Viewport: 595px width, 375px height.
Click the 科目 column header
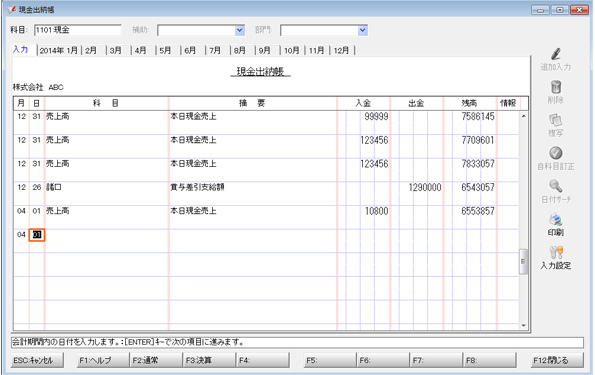point(106,103)
